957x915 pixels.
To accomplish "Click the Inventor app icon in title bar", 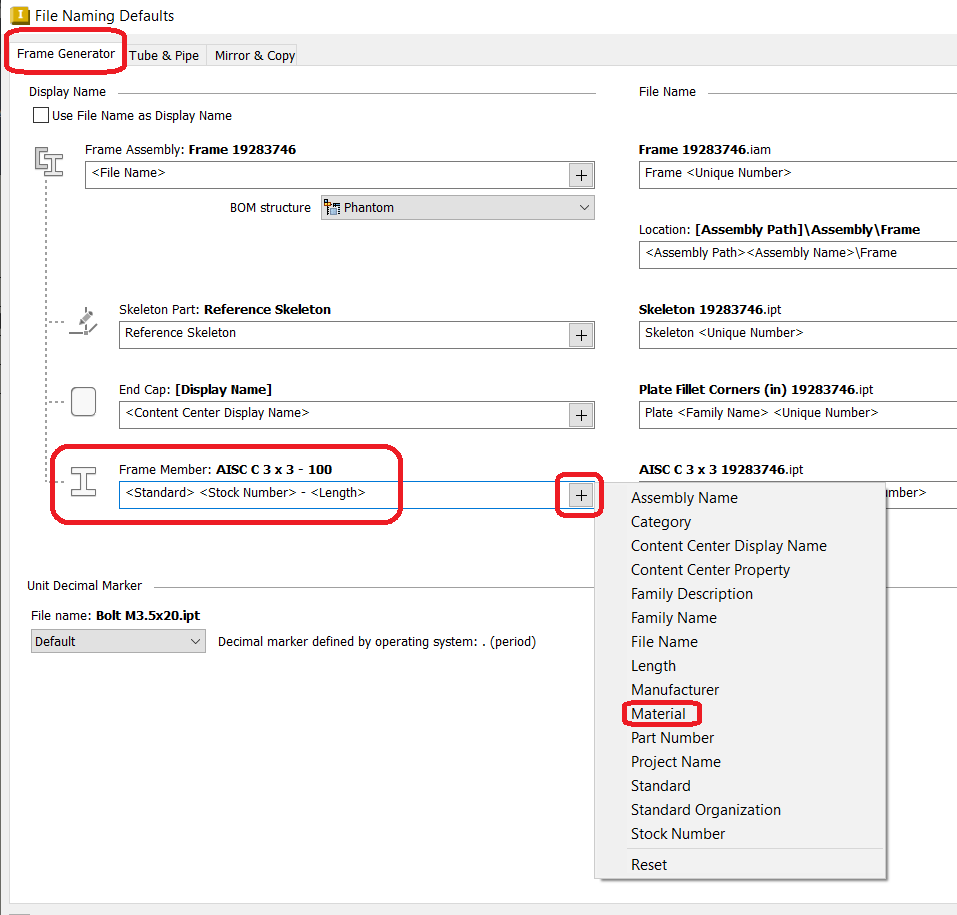I will click(x=20, y=15).
